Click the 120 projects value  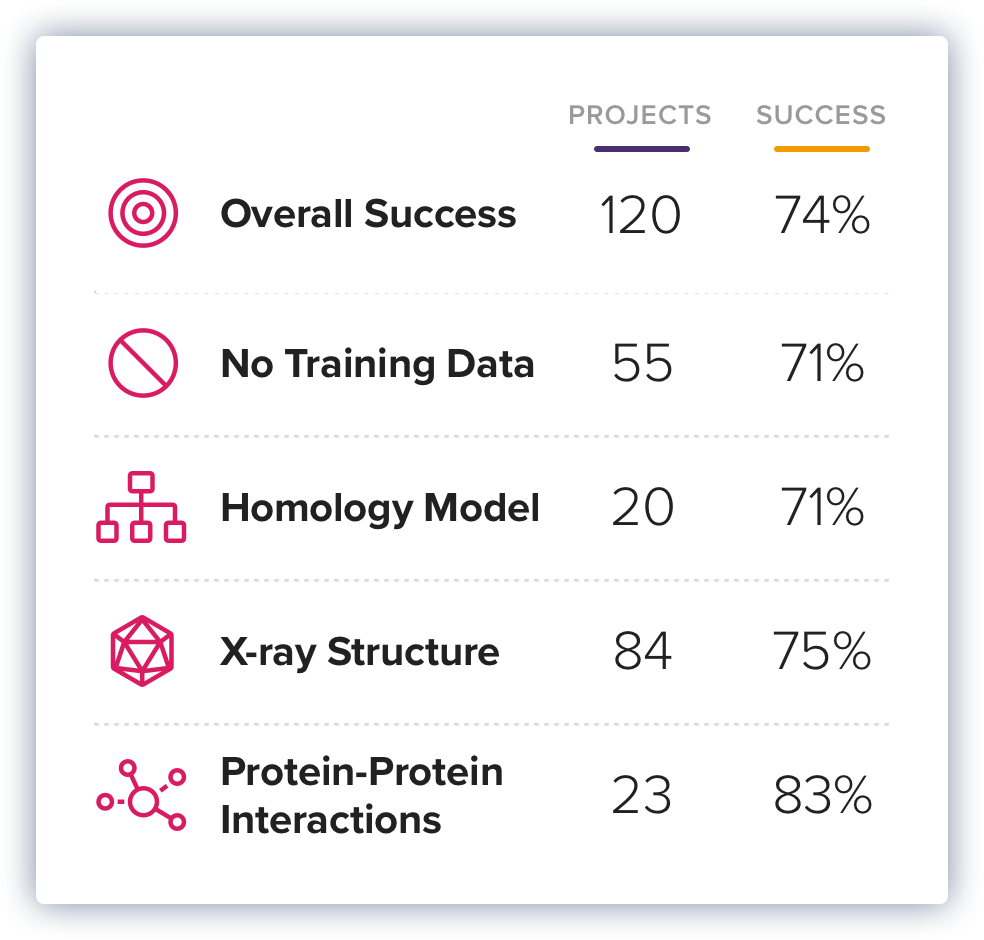click(x=641, y=215)
